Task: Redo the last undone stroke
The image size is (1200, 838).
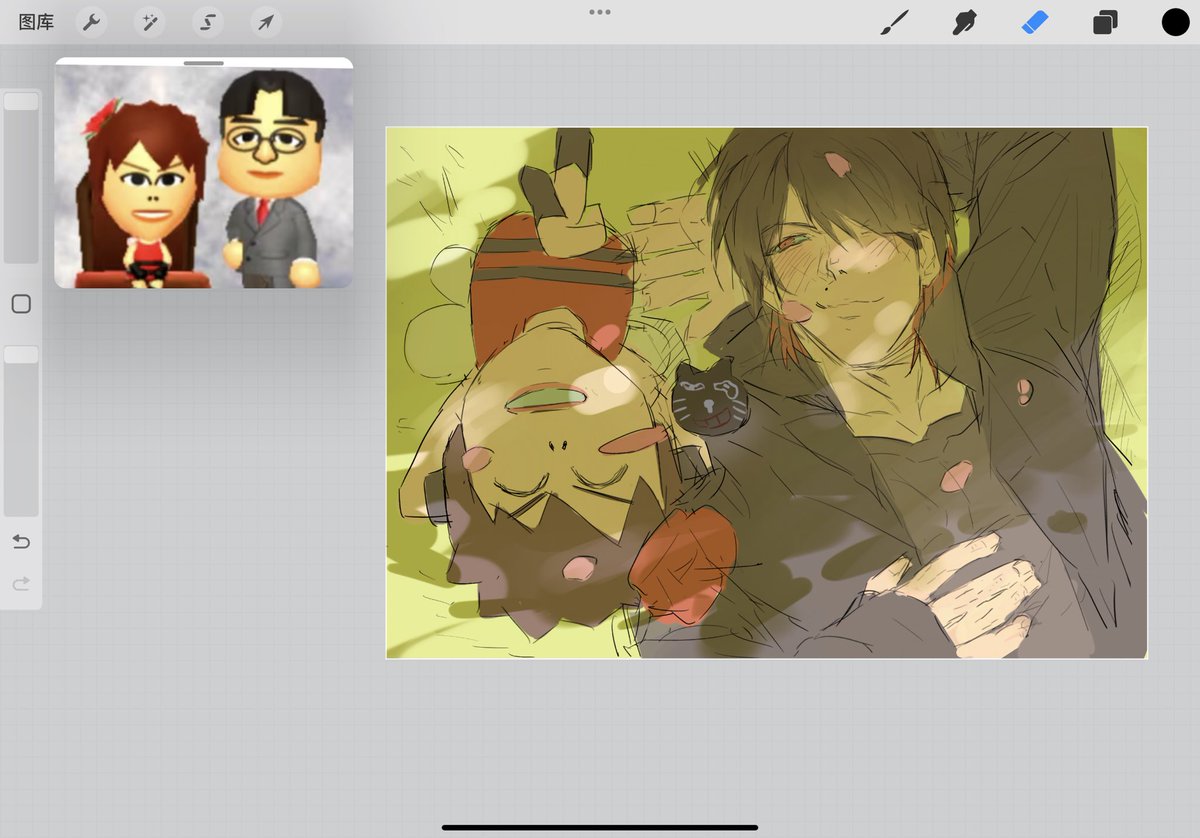Action: pos(21,583)
